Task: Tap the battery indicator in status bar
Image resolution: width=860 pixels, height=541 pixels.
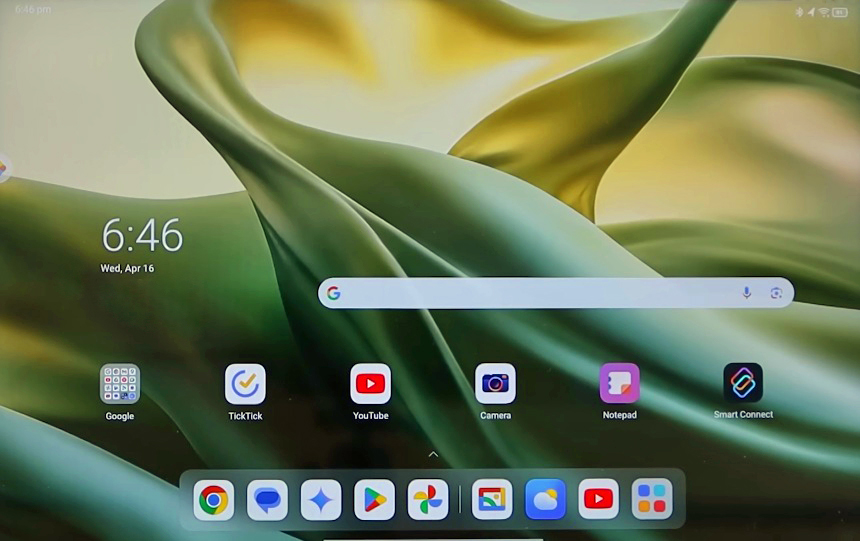Action: (x=840, y=12)
